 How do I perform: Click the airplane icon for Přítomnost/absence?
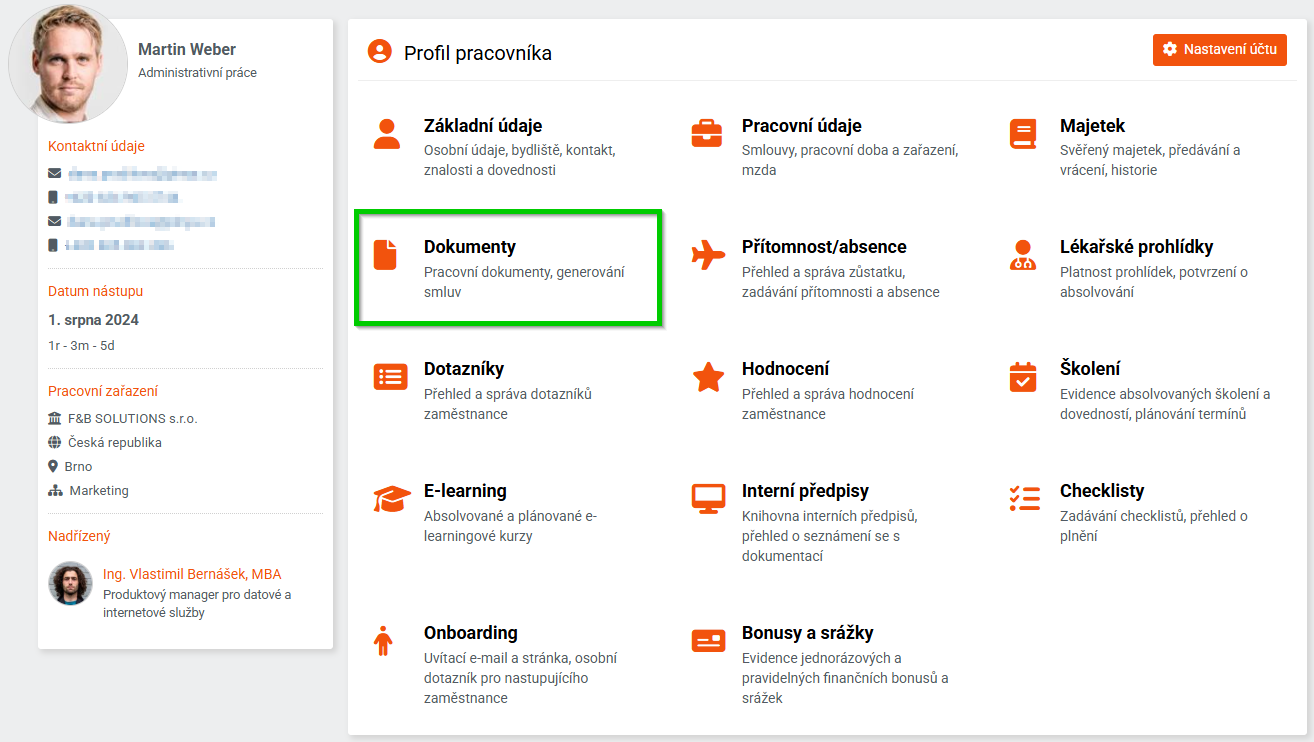pyautogui.click(x=708, y=255)
